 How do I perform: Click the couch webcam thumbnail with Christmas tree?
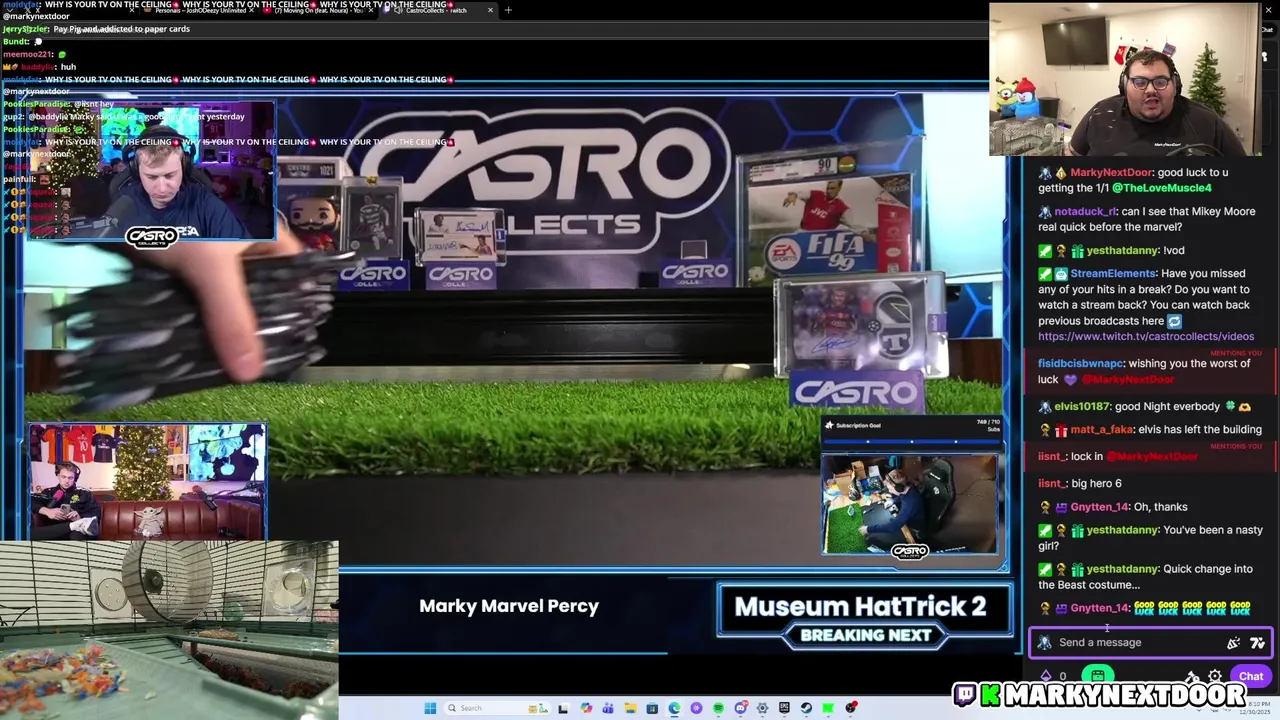(147, 482)
